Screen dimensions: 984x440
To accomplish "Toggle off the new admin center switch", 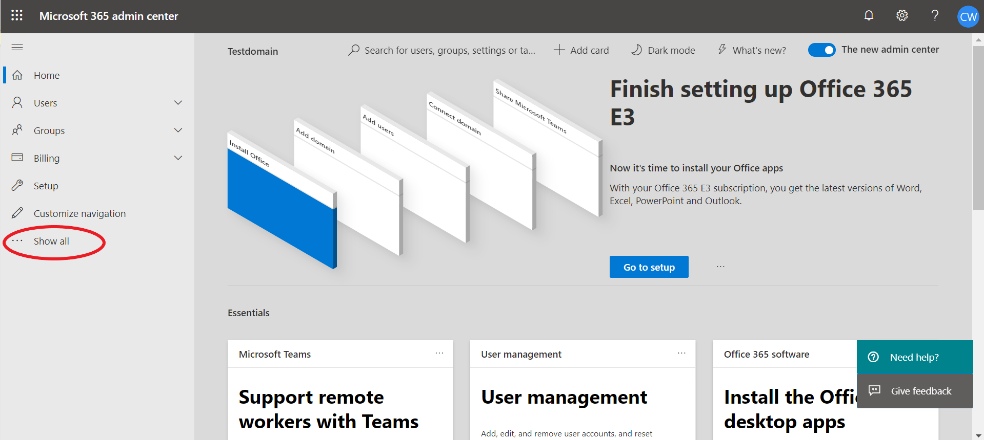I will click(821, 50).
